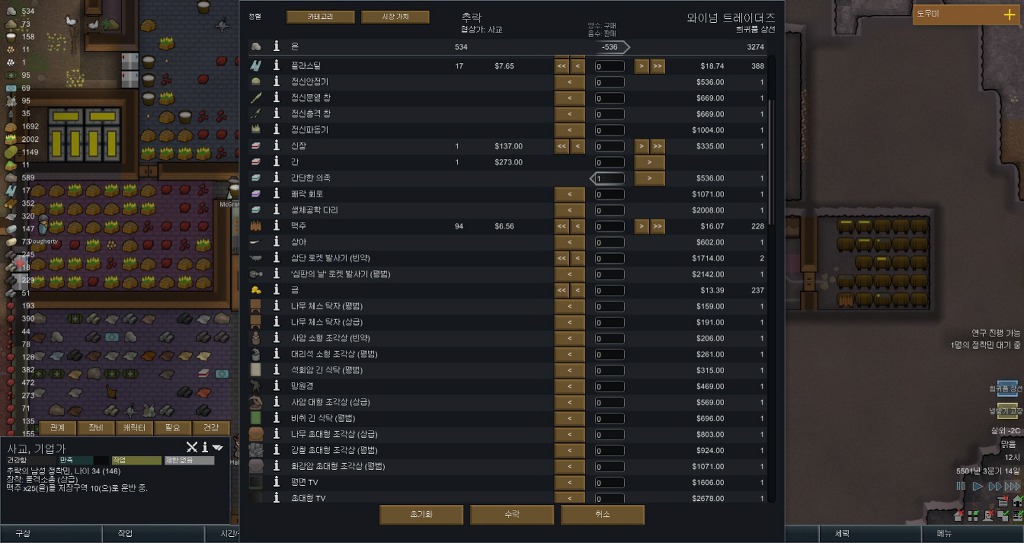
Task: Buy 정신안정기 with < button
Action: coord(569,82)
